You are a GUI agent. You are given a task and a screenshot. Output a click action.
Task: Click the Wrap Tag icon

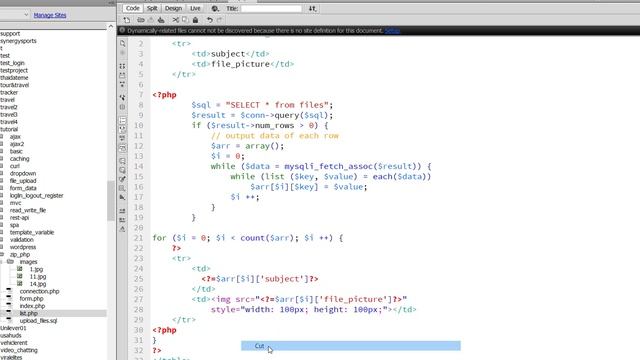point(122,179)
